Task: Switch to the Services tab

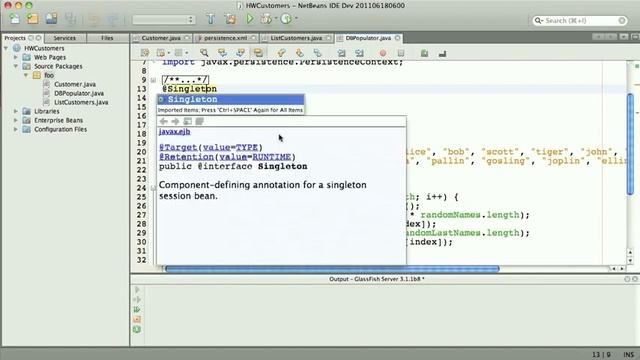Action: coord(64,38)
